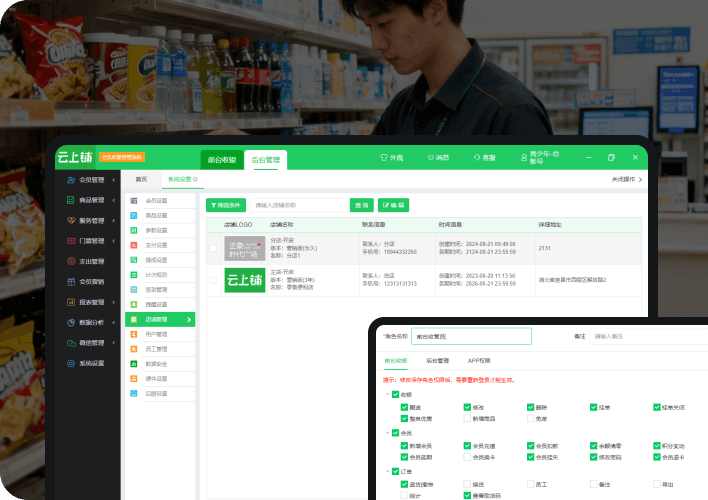Image resolution: width=708 pixels, height=500 pixels.
Task: Select the 商品管理 sidebar icon
Action: (x=71, y=200)
